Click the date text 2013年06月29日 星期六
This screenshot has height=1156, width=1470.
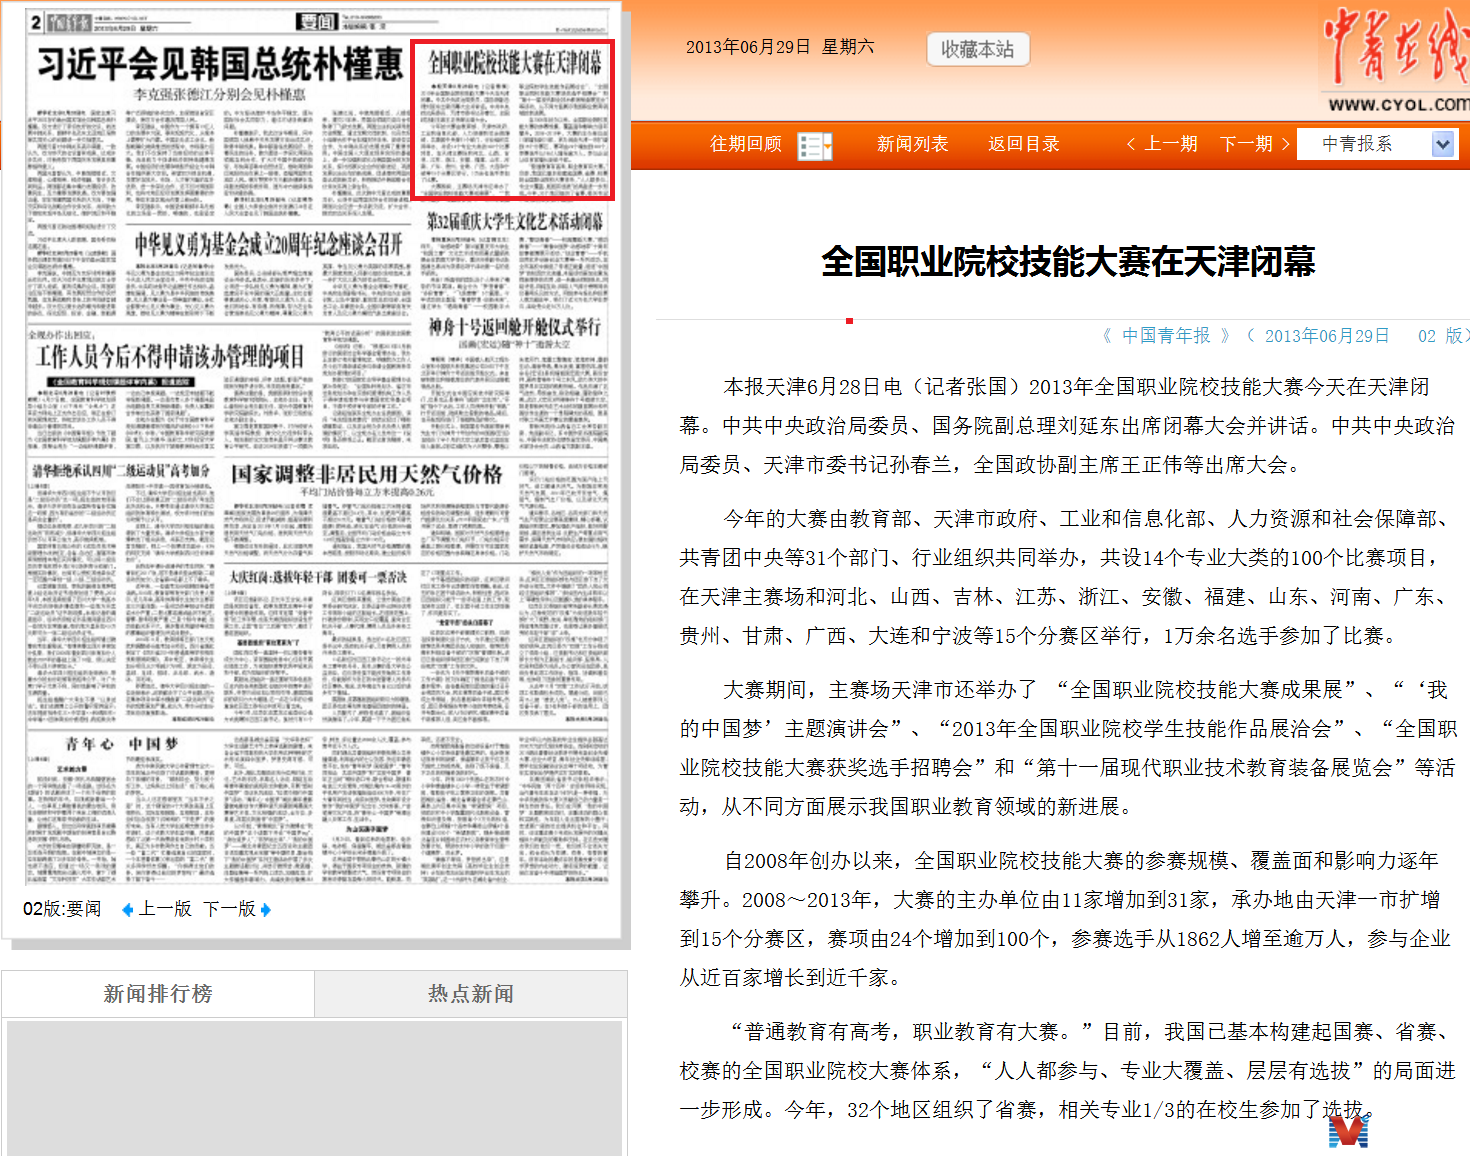click(780, 47)
